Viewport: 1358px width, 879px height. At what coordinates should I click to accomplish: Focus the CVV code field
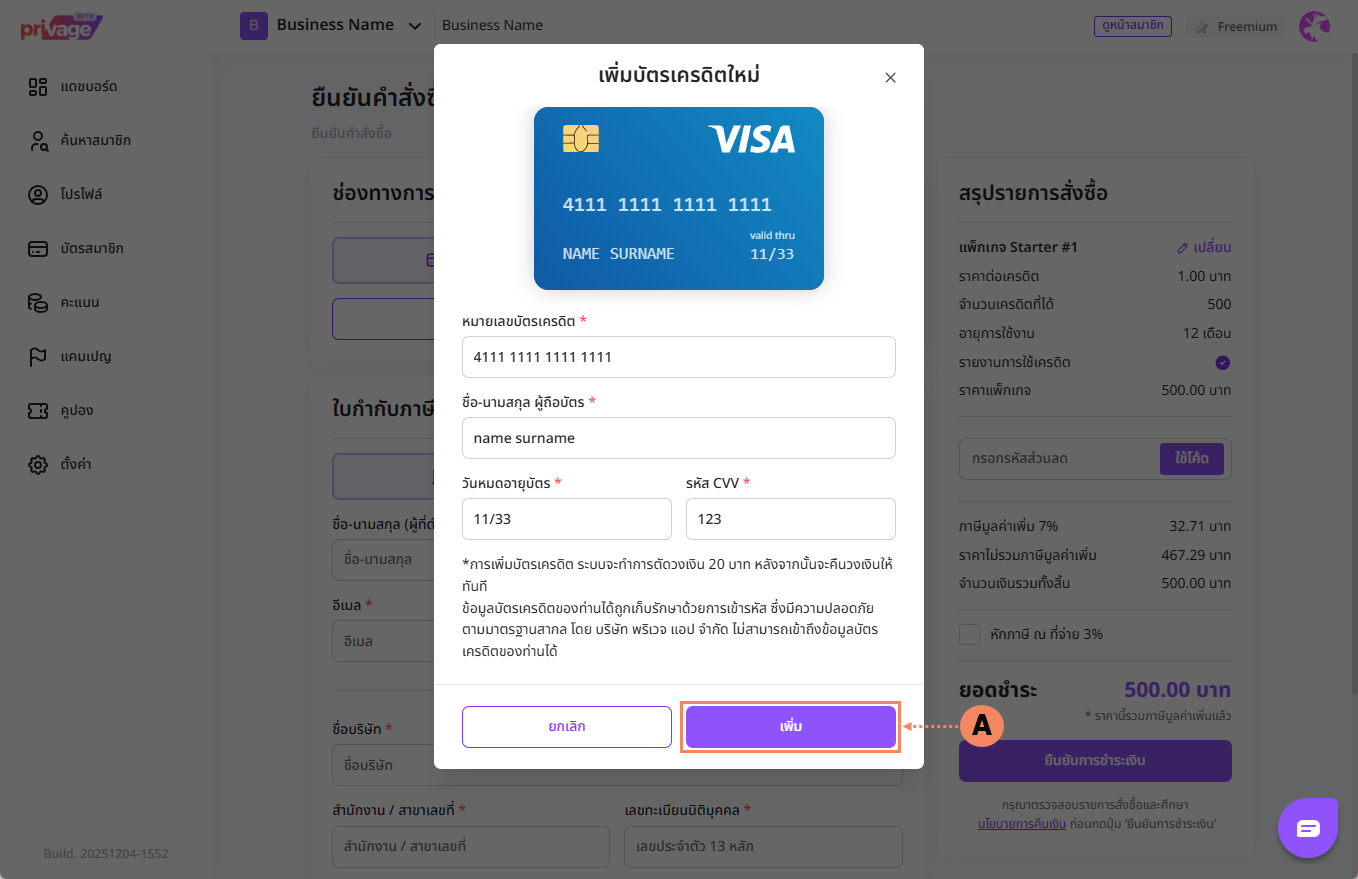pyautogui.click(x=790, y=519)
